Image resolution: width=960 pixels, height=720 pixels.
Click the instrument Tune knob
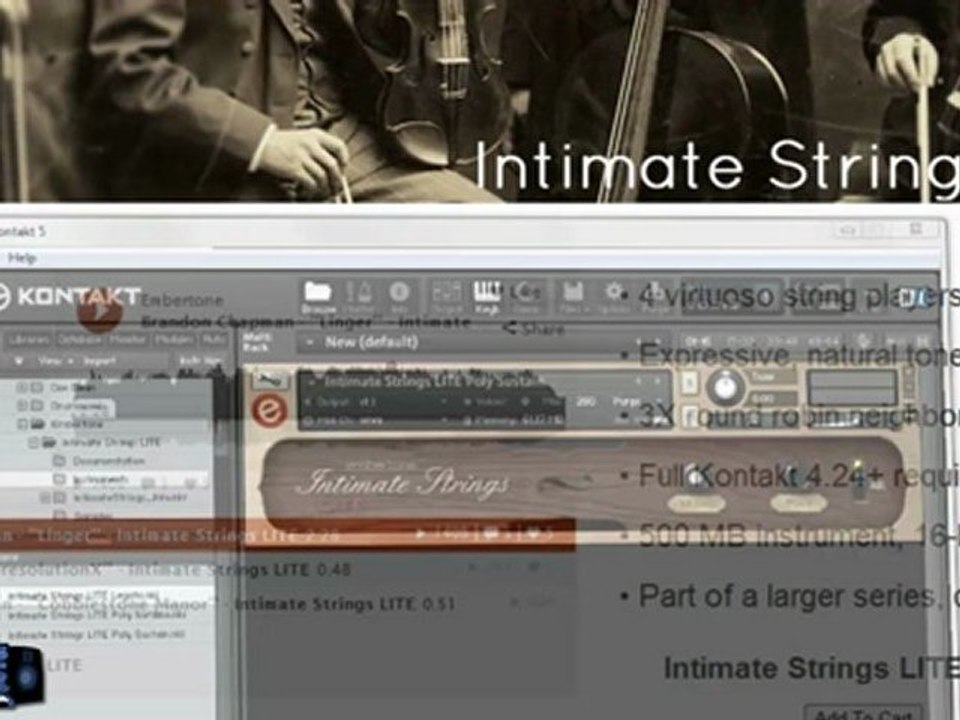[725, 387]
